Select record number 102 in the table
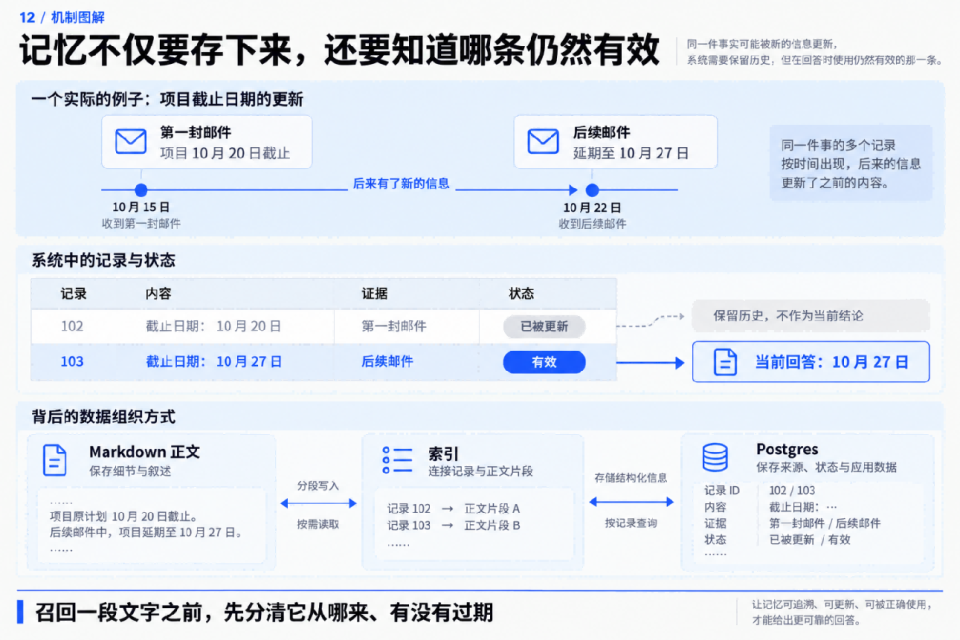This screenshot has width=960, height=640. [x=72, y=326]
